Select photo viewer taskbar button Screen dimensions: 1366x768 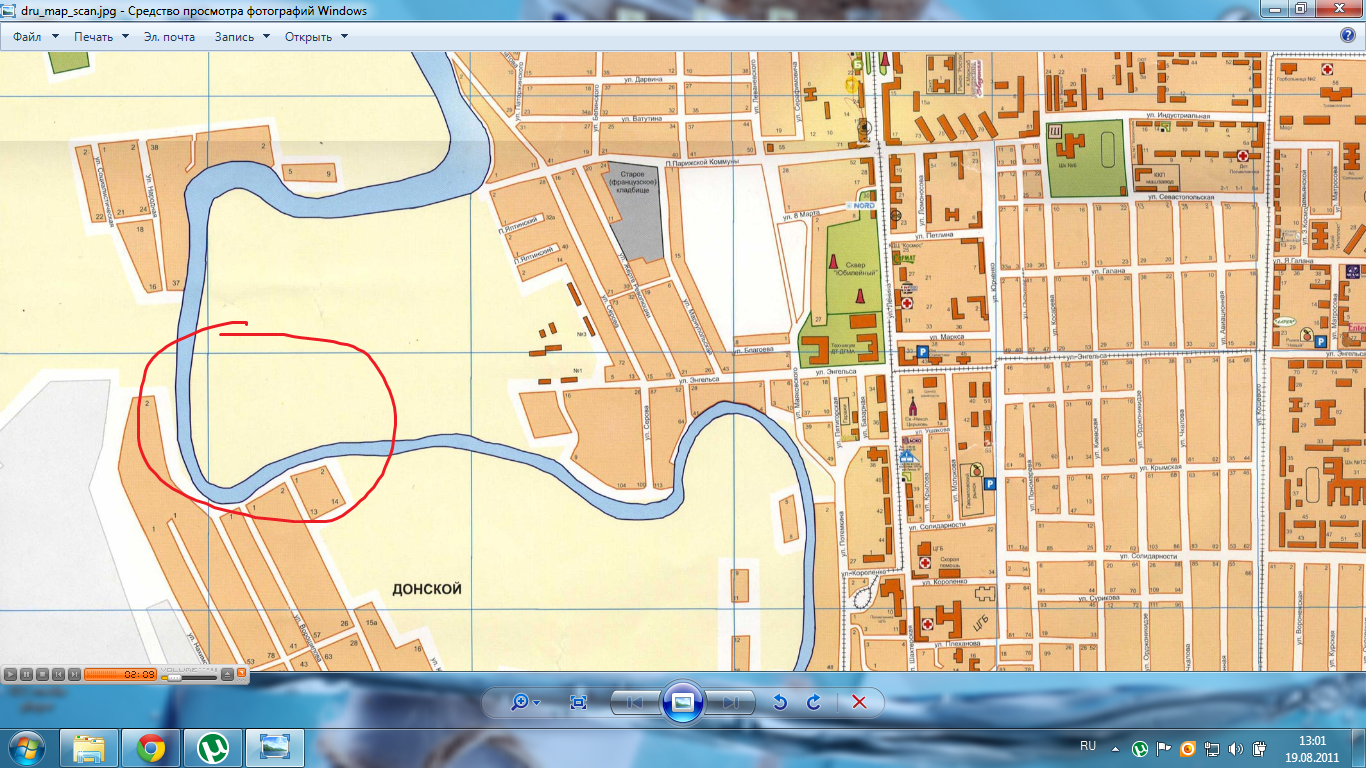[x=274, y=747]
